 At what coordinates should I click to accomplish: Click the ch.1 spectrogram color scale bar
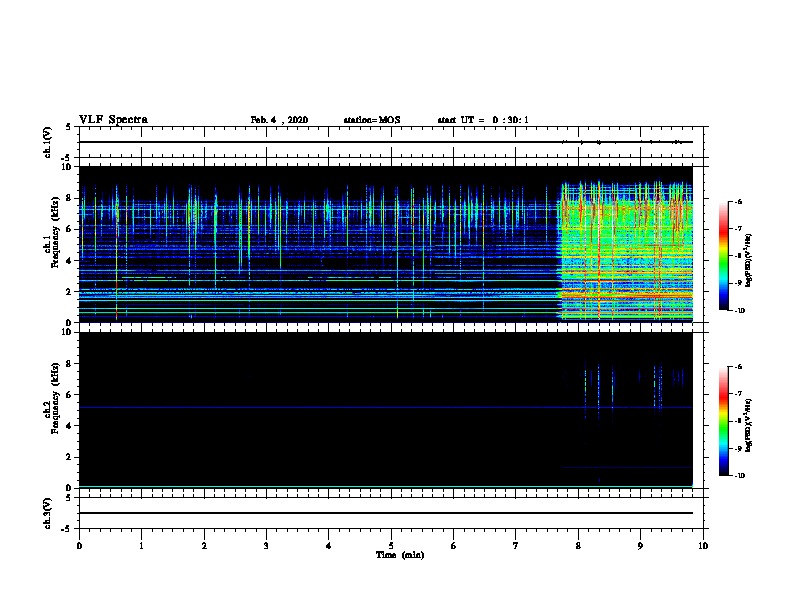pyautogui.click(x=723, y=256)
